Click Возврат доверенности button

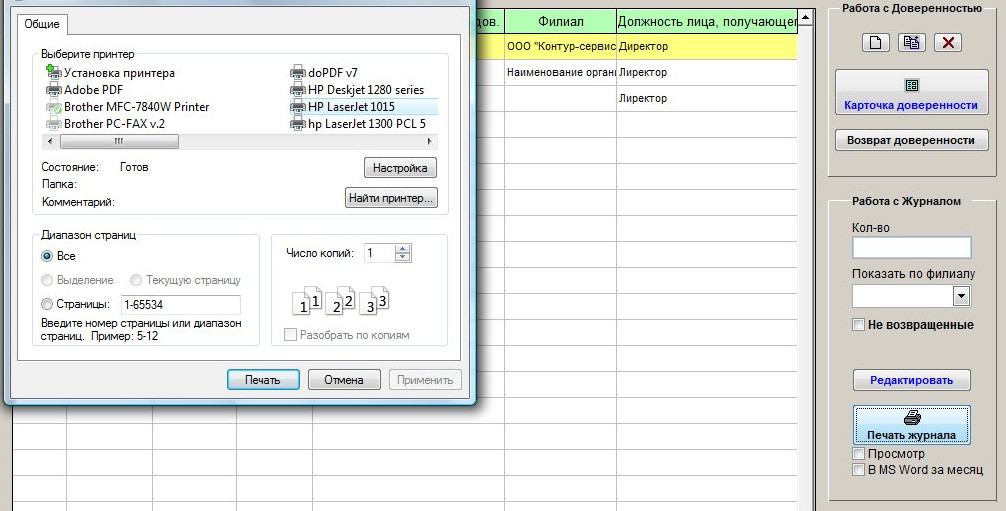pyautogui.click(x=911, y=141)
